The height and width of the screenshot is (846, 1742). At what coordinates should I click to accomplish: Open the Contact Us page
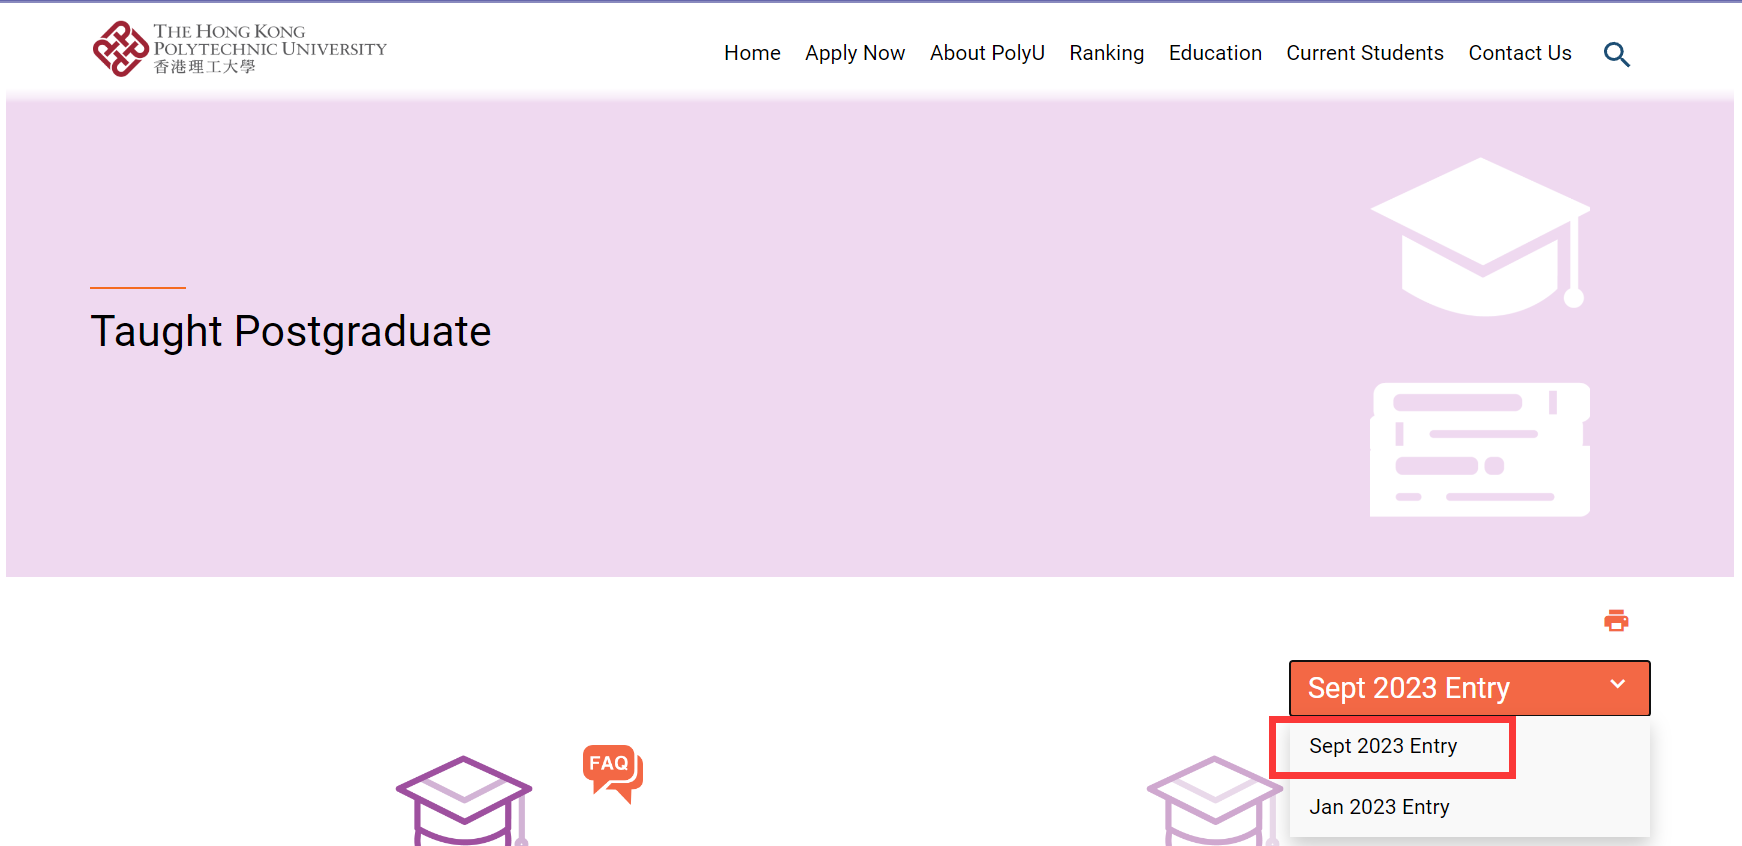pyautogui.click(x=1519, y=53)
